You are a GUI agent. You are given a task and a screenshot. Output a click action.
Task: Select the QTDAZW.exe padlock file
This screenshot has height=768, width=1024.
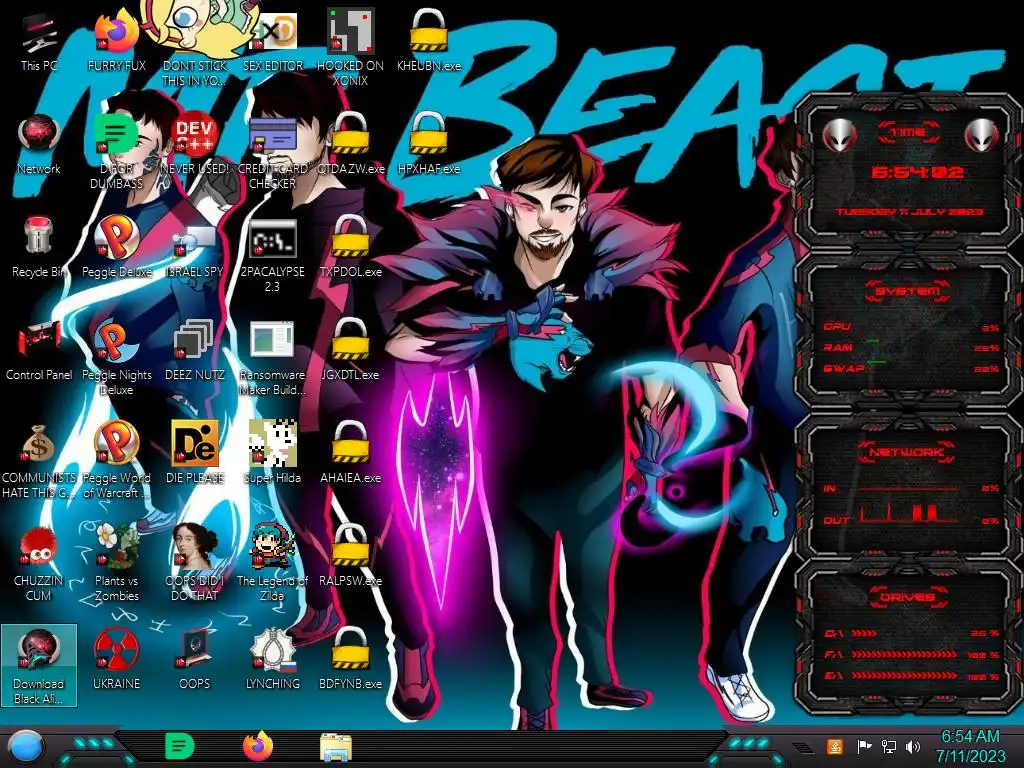351,144
